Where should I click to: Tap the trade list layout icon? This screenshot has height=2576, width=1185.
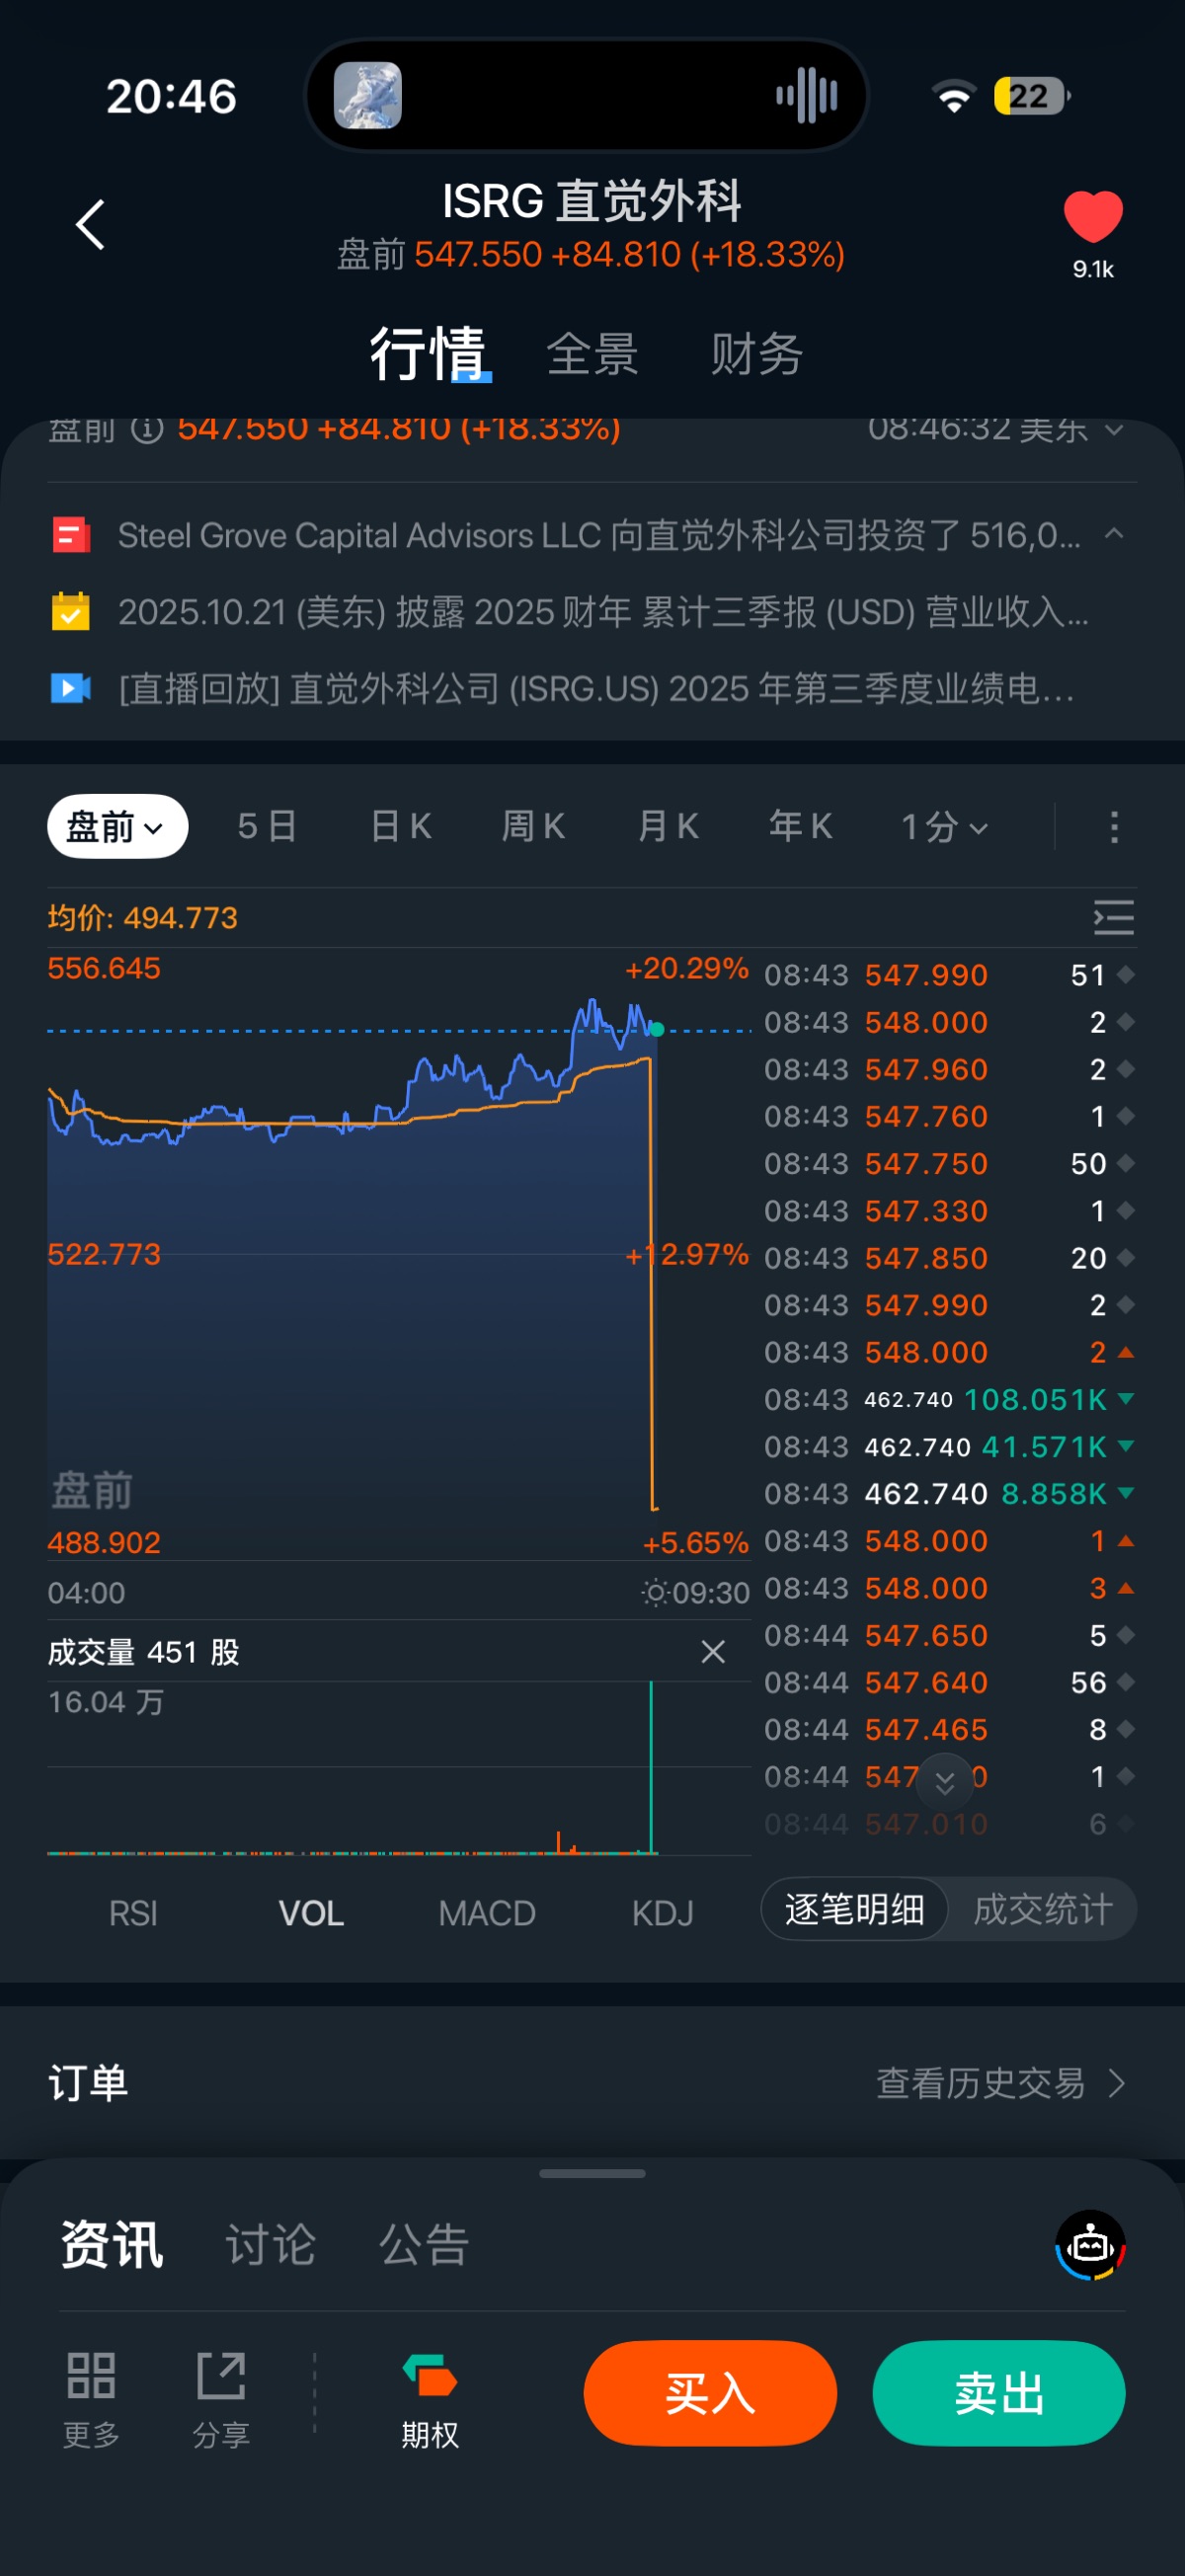1113,917
